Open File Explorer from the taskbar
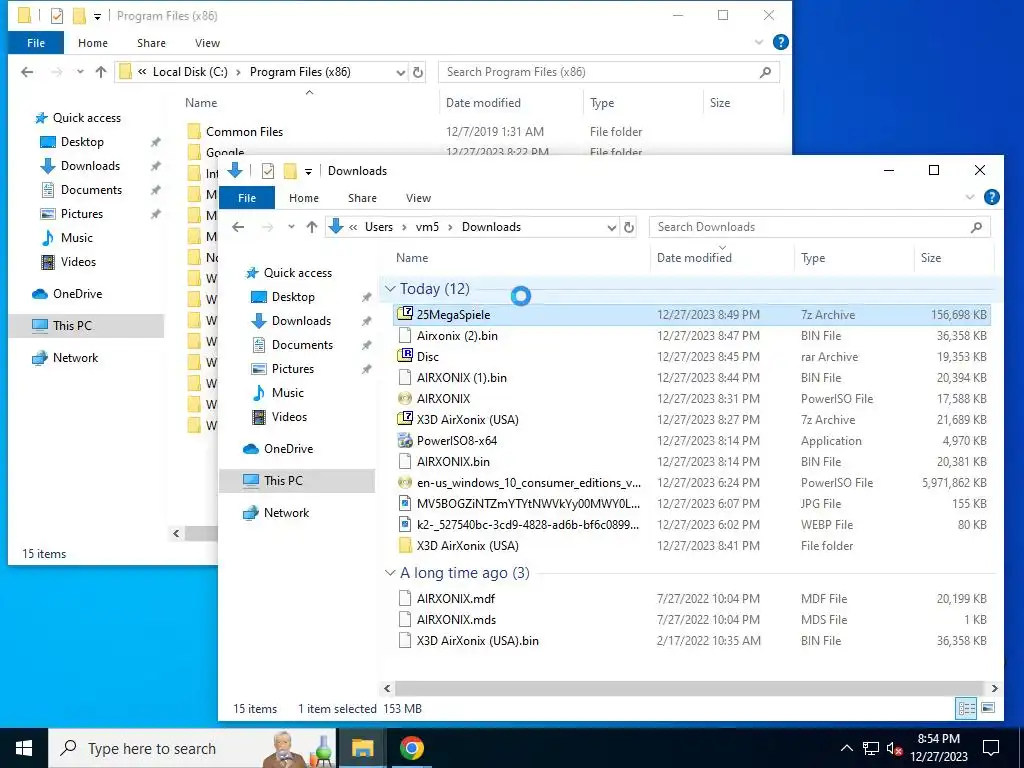 pyautogui.click(x=362, y=748)
